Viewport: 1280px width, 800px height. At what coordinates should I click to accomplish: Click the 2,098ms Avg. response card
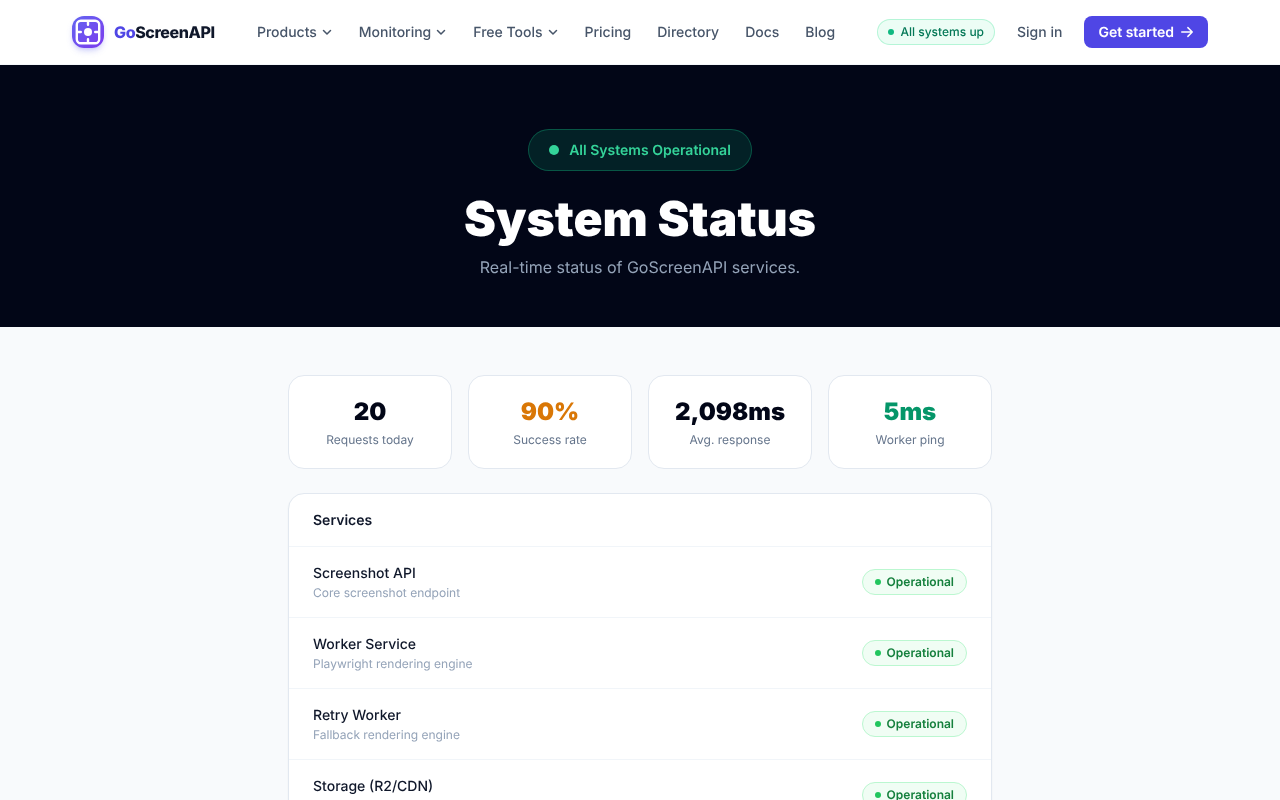coord(730,422)
